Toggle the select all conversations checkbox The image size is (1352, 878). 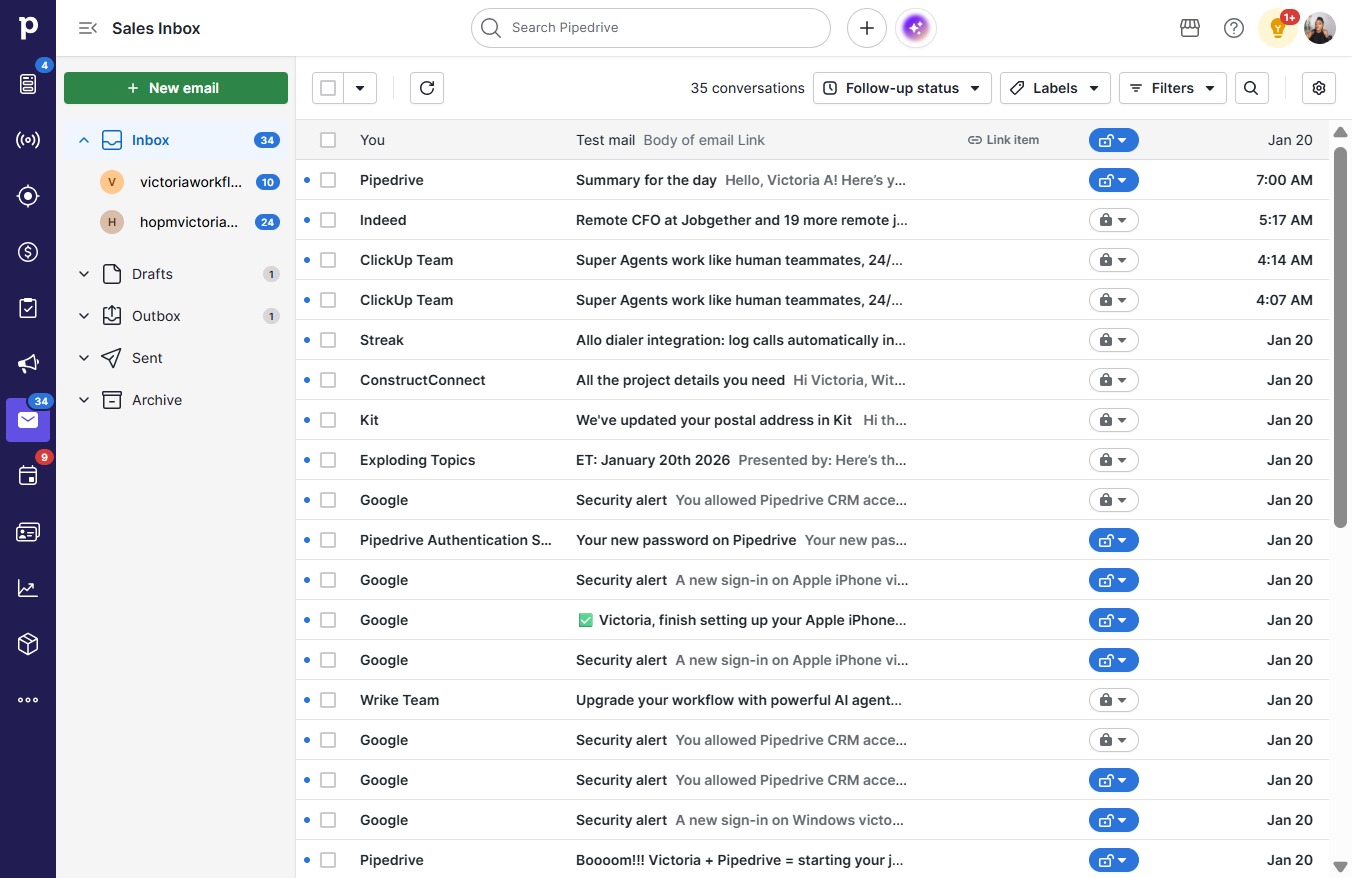click(x=328, y=88)
